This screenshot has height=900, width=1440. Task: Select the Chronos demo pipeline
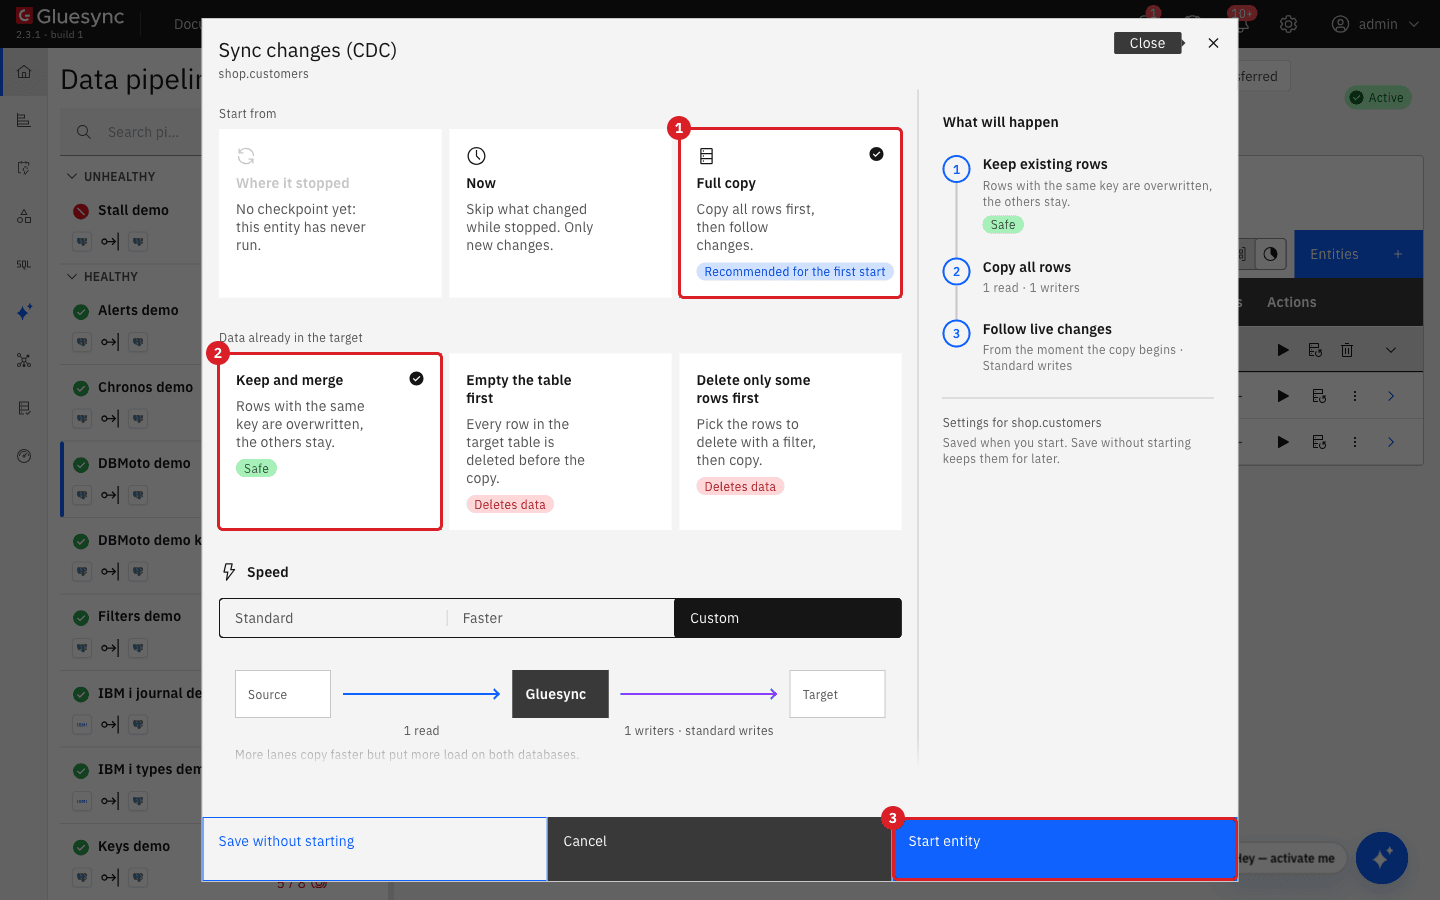[145, 387]
